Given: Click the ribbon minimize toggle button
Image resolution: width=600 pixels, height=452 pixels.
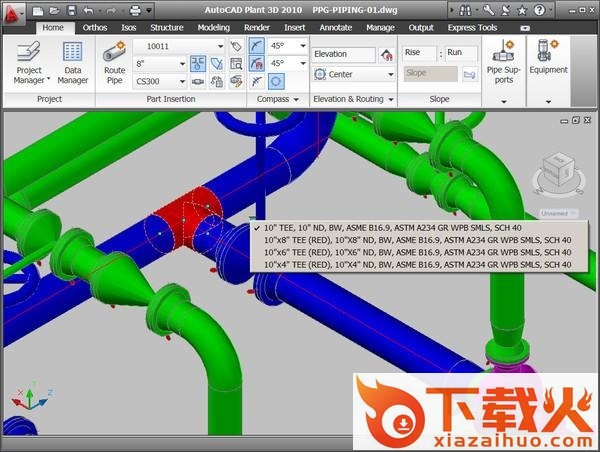Looking at the screenshot, I should [x=525, y=28].
